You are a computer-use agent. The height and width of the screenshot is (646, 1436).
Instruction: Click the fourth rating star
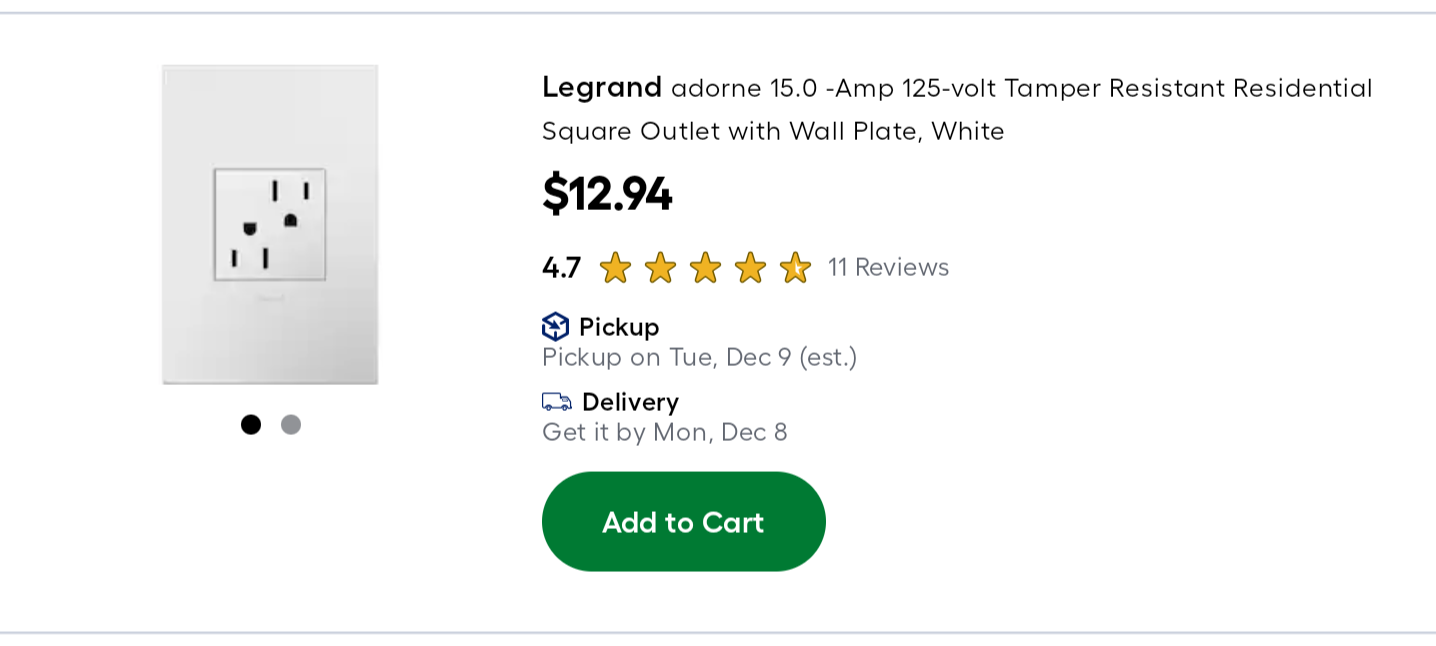(x=750, y=268)
